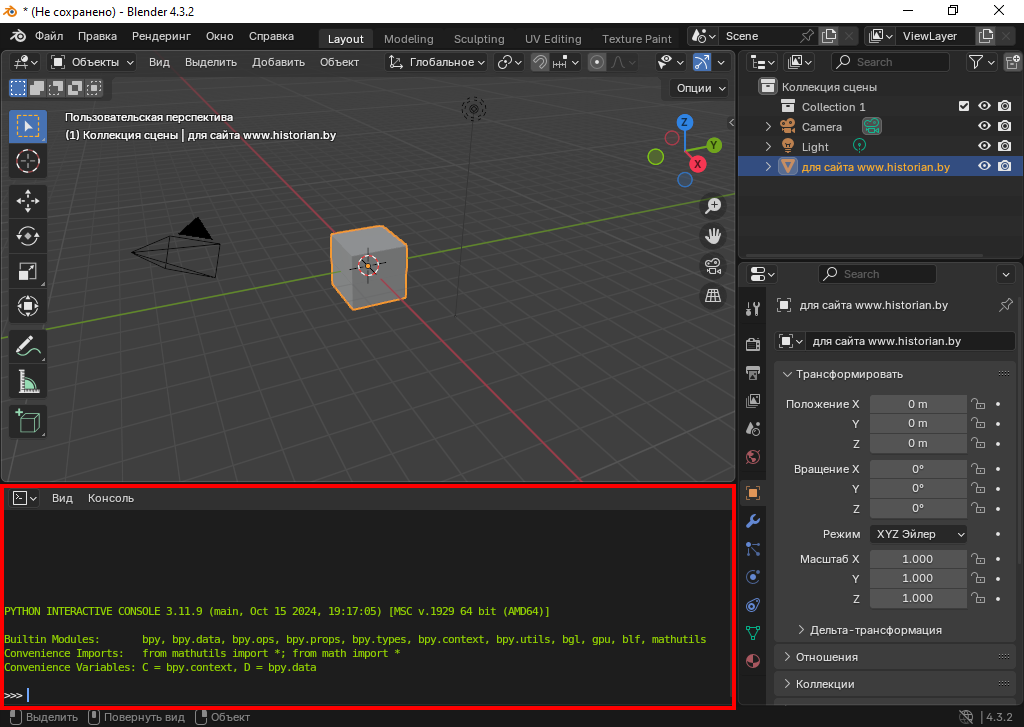
Task: Select the Rotate tool in the toolbar
Action: pos(28,236)
